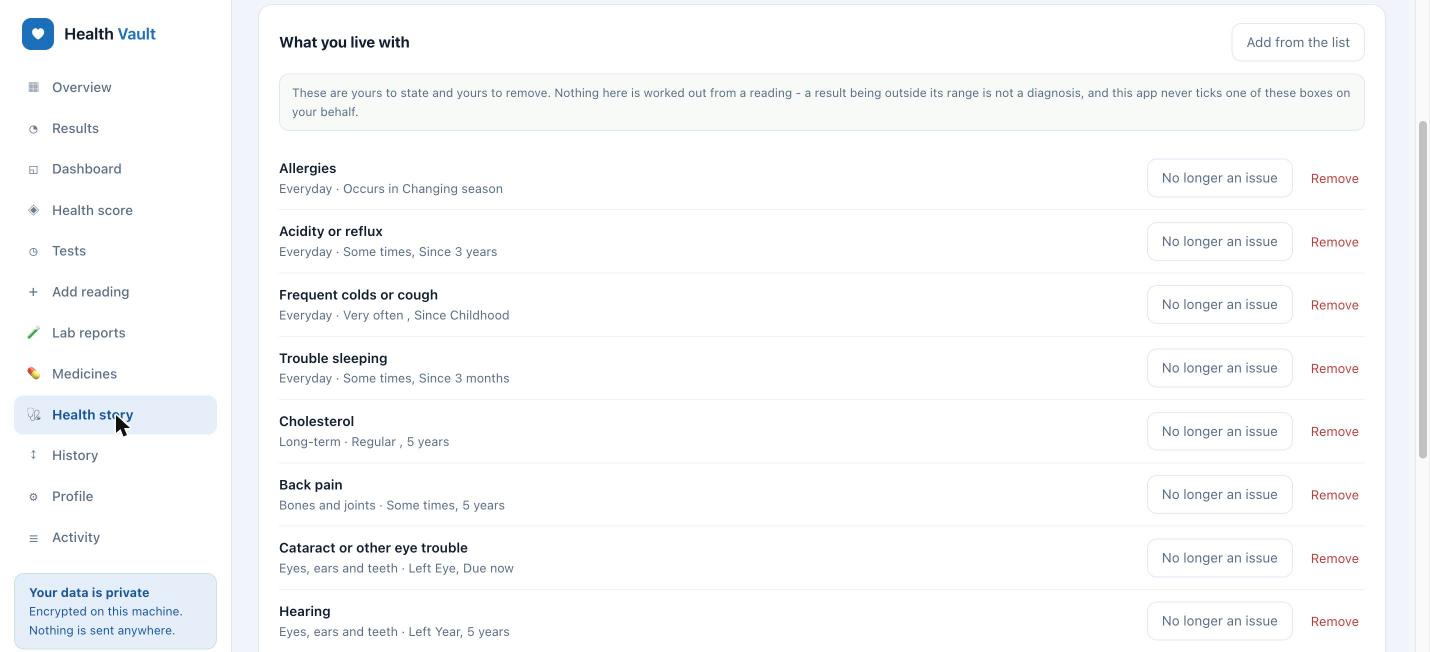This screenshot has width=1430, height=652.
Task: Click 'Bones and joints · Some times, 5 years'
Action: 392,505
